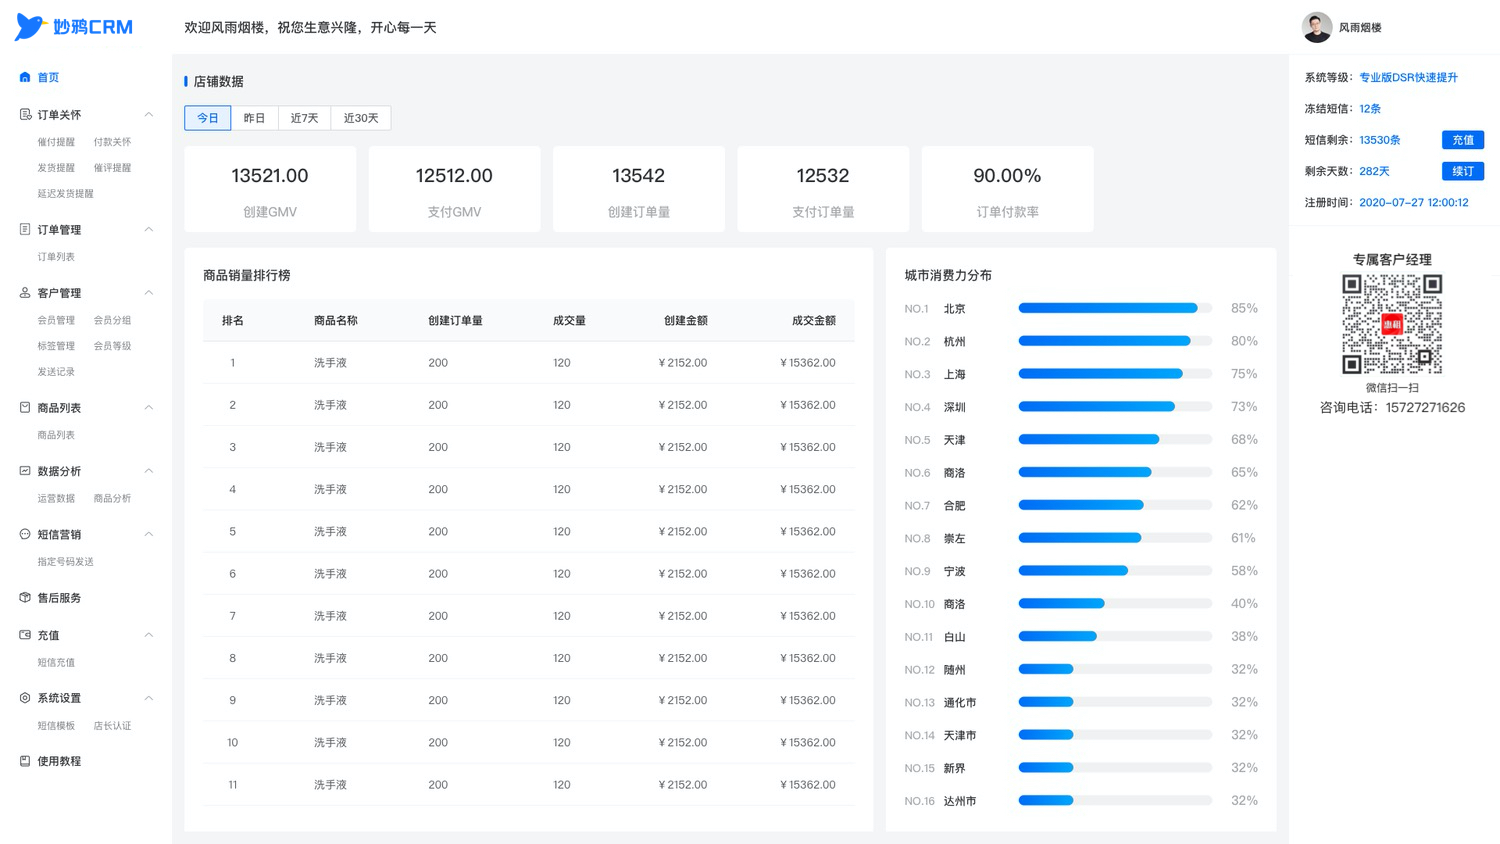Select the 近30天 tab

[x=361, y=118]
